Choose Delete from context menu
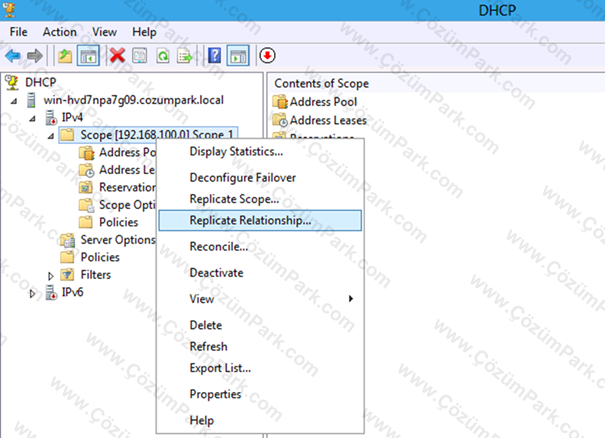The height and width of the screenshot is (438, 605). pos(260,325)
